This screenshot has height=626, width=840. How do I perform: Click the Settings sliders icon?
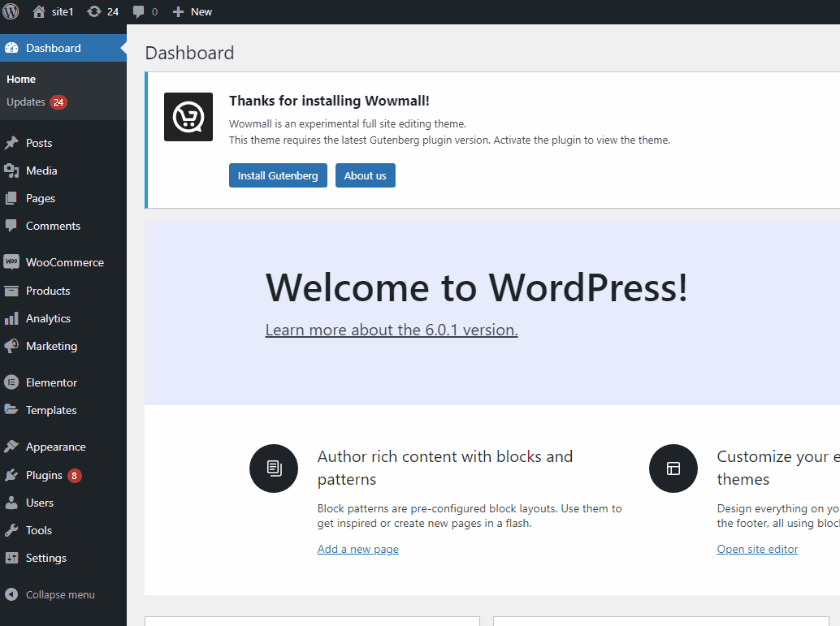pyautogui.click(x=11, y=558)
